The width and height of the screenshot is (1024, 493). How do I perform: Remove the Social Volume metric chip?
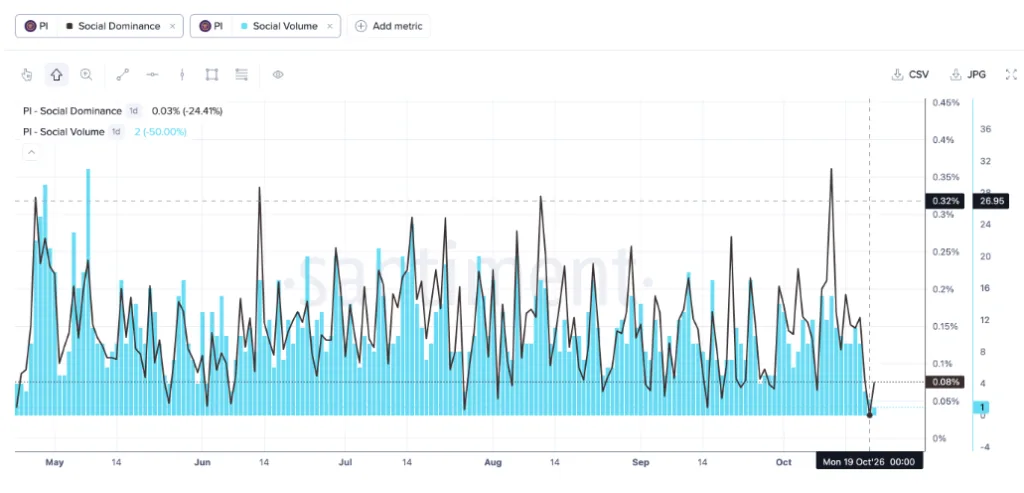coord(330,26)
